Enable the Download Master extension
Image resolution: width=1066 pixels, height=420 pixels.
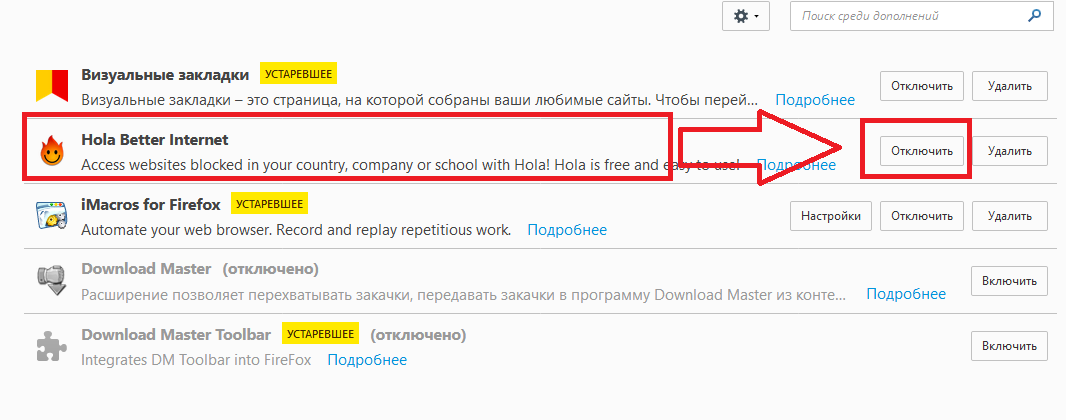click(x=1010, y=281)
